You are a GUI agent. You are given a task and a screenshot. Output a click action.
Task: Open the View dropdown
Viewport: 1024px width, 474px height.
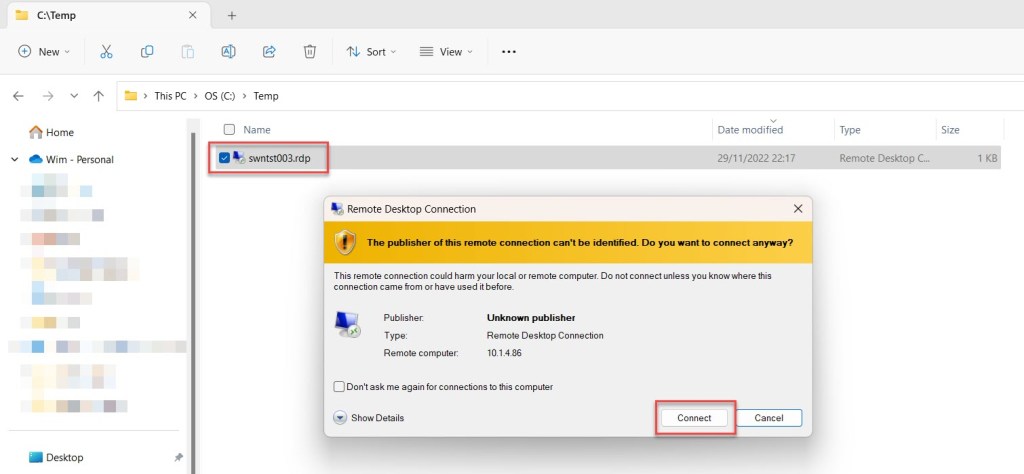pos(446,52)
